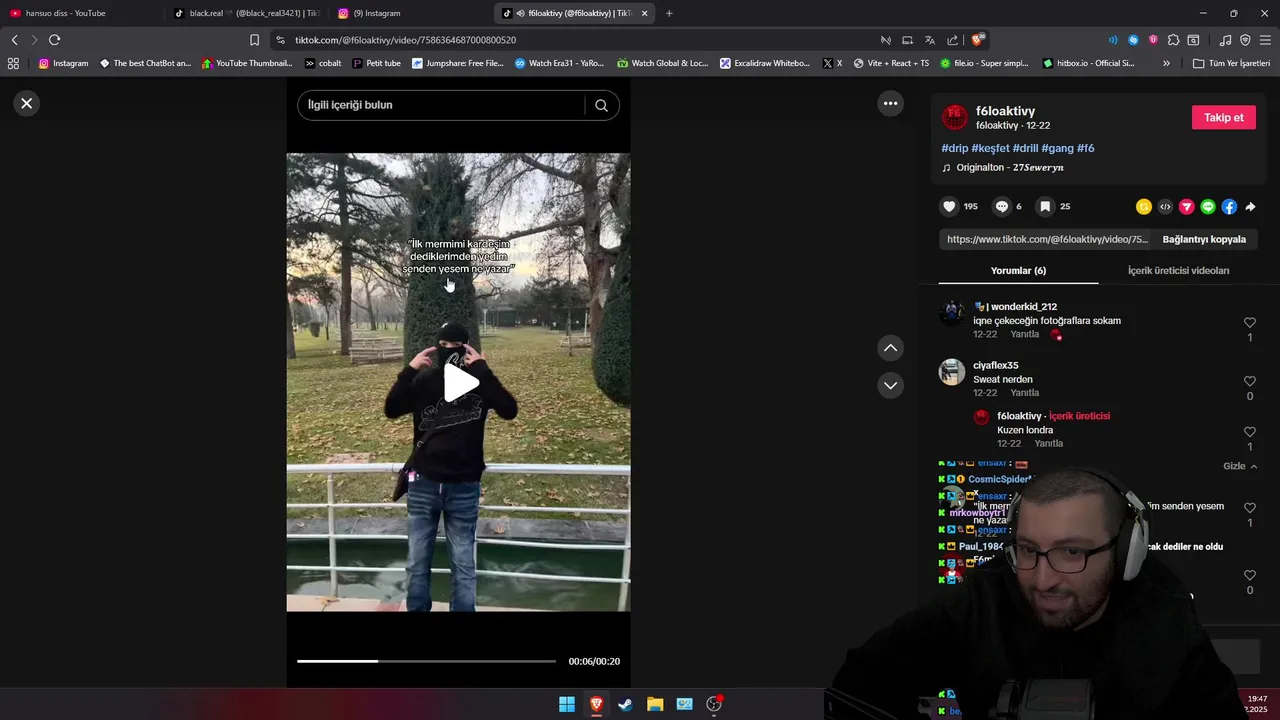
Task: Switch to the 'Yorumlar (6)' tab
Action: tap(1018, 271)
